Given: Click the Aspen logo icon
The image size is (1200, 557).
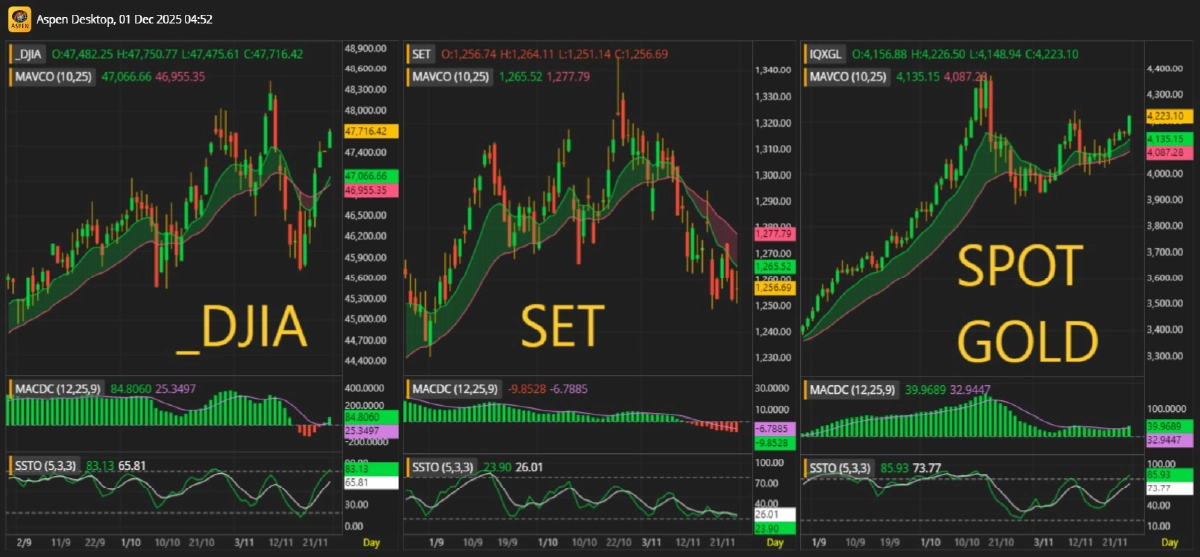Looking at the screenshot, I should pyautogui.click(x=16, y=19).
